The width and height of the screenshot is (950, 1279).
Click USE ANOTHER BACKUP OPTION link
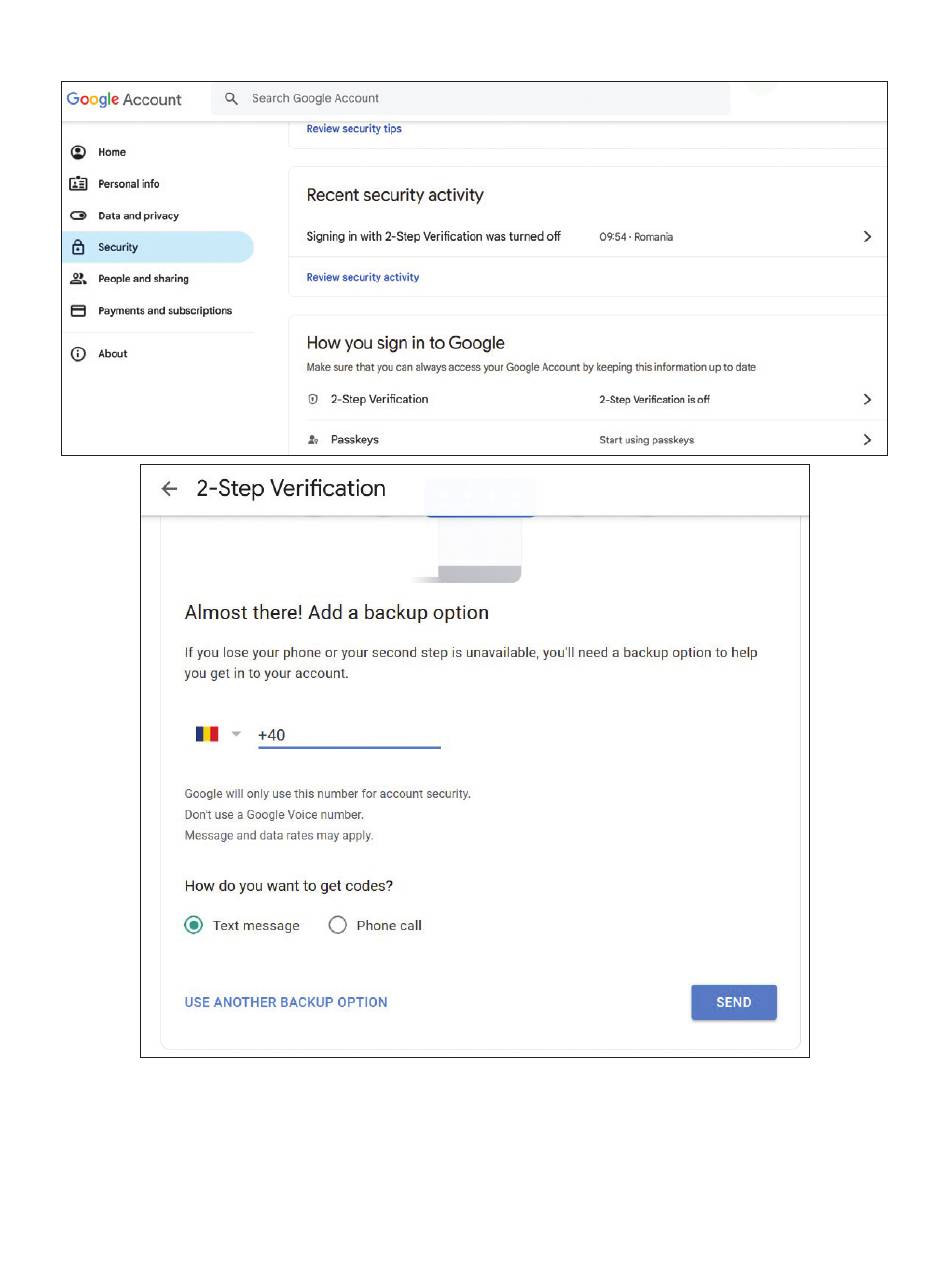tap(286, 1002)
